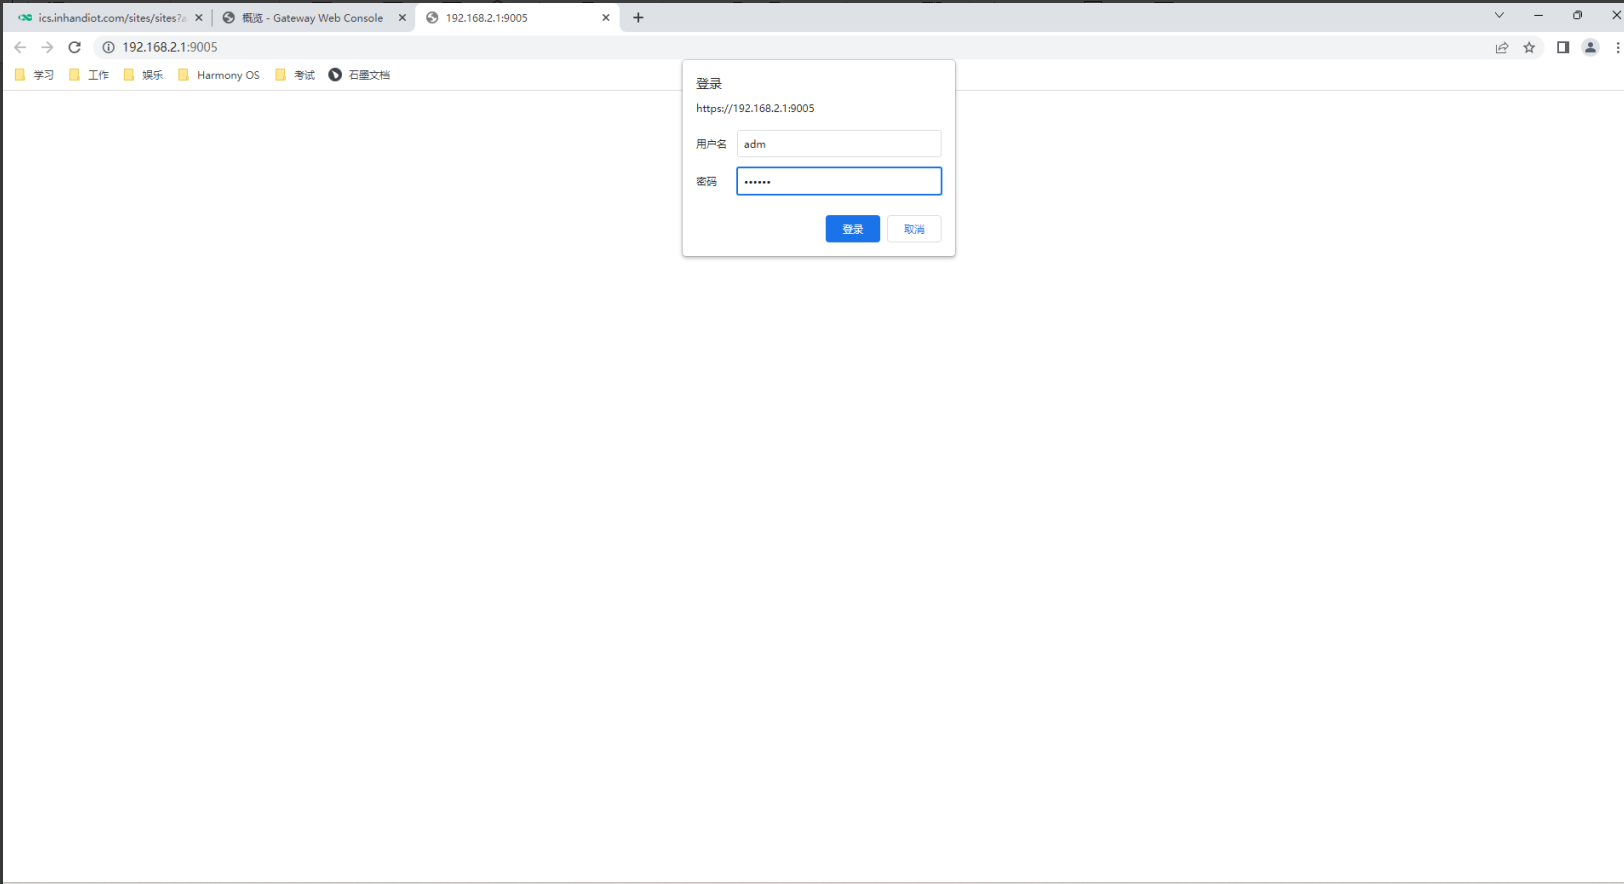Expand the tab search chevron
The image size is (1624, 884).
(1499, 15)
